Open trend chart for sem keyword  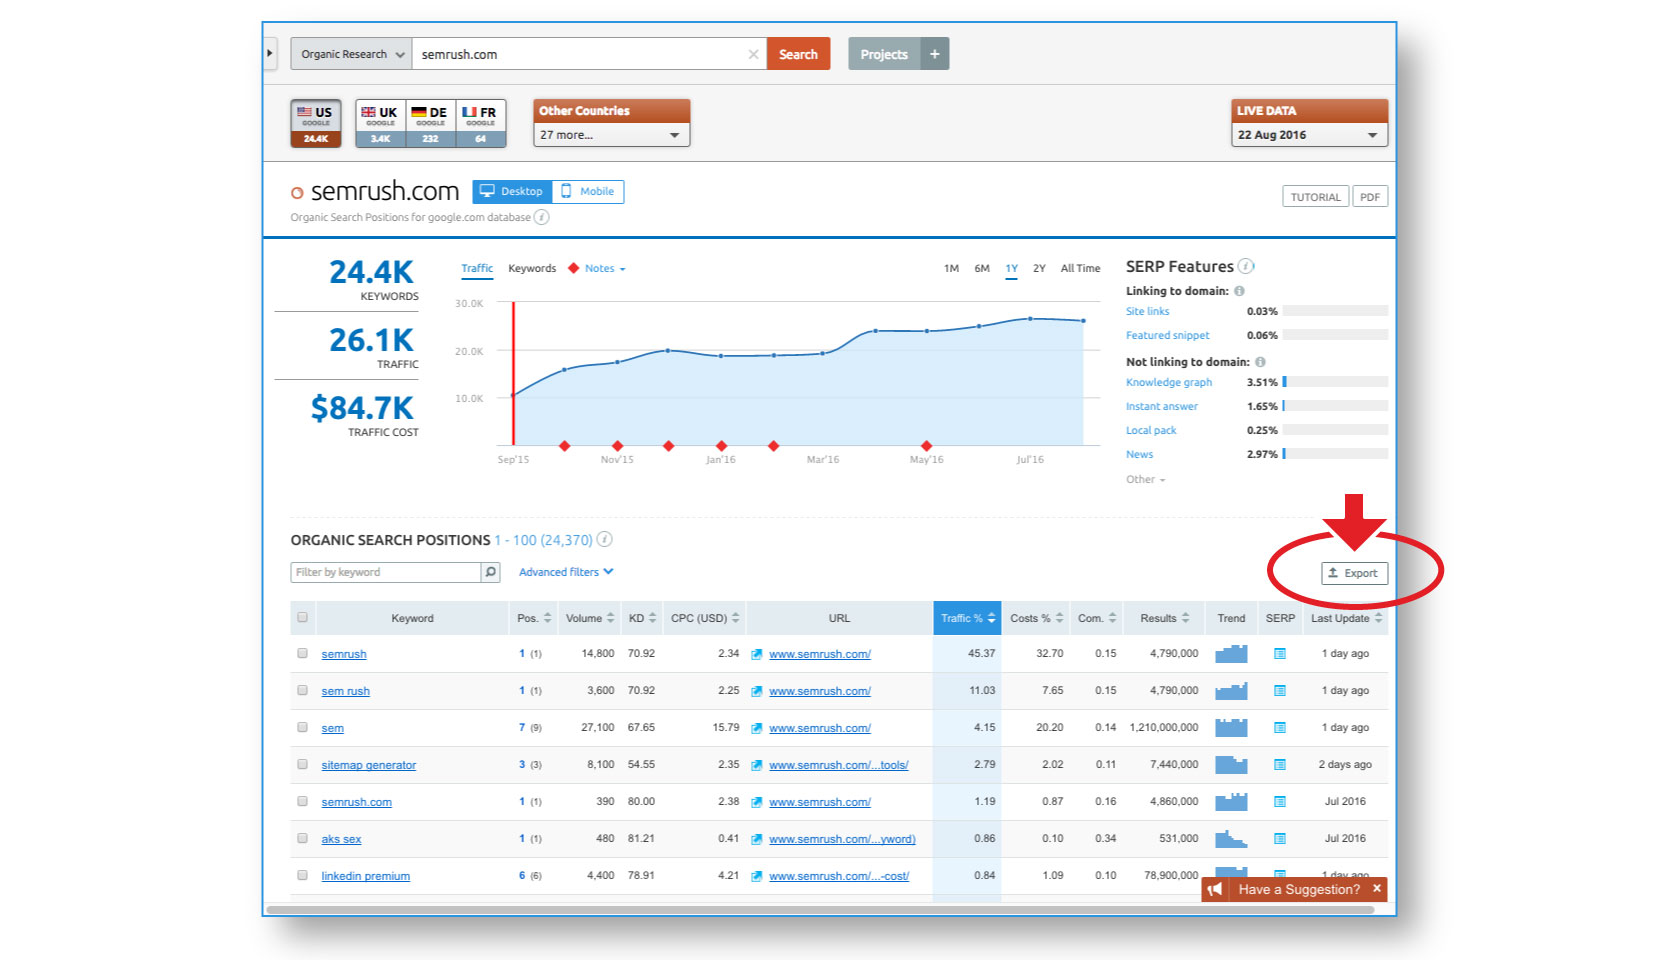pyautogui.click(x=1231, y=728)
